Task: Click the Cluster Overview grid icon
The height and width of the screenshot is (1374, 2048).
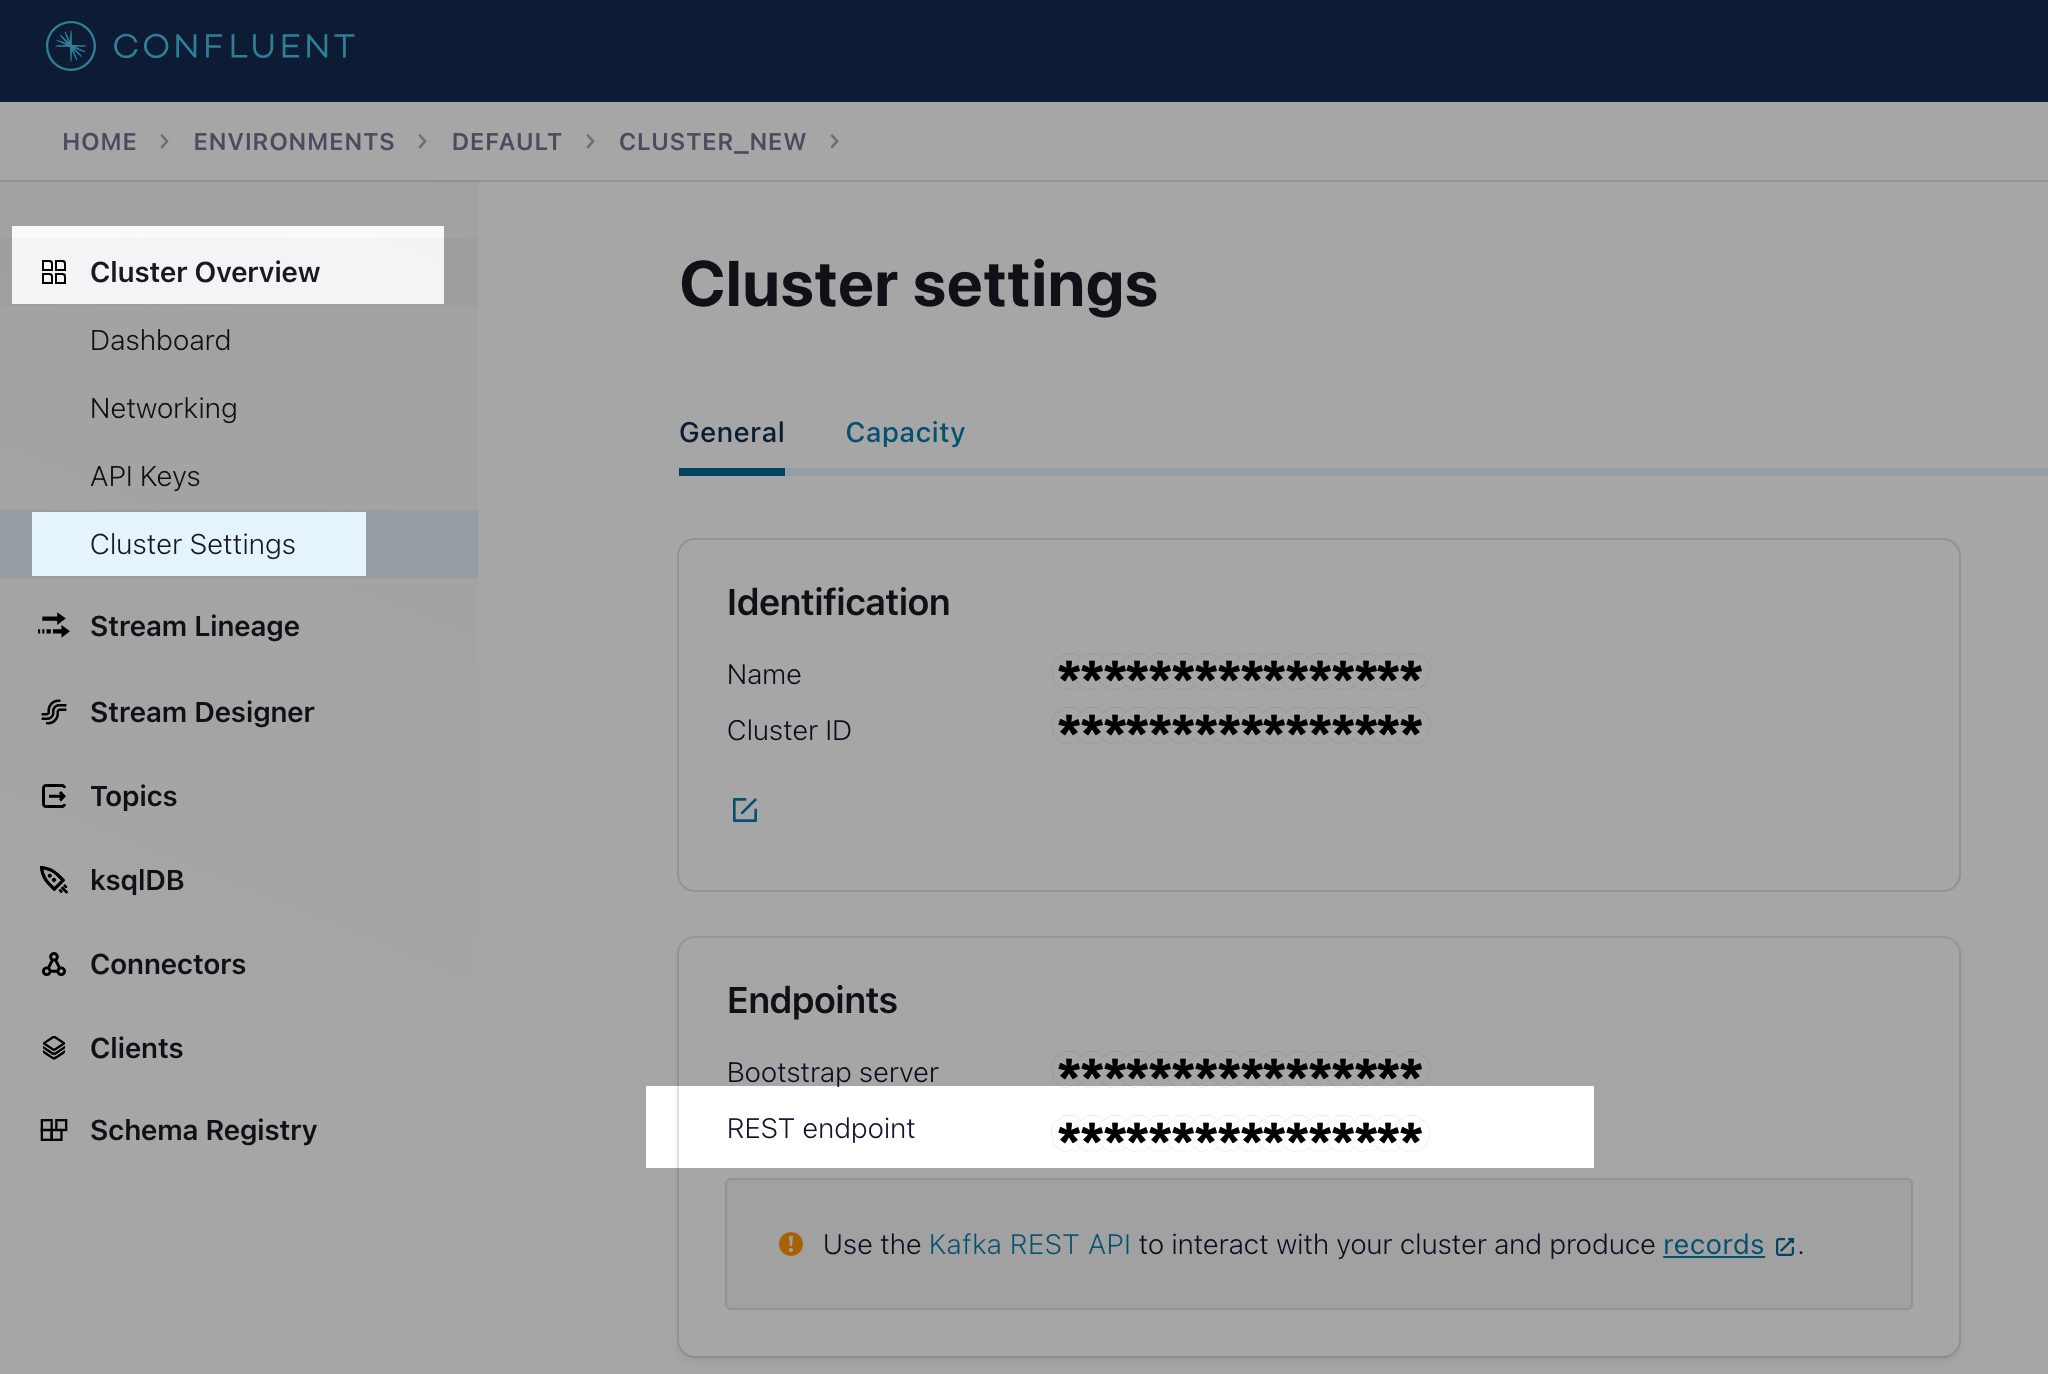Action: coord(54,272)
